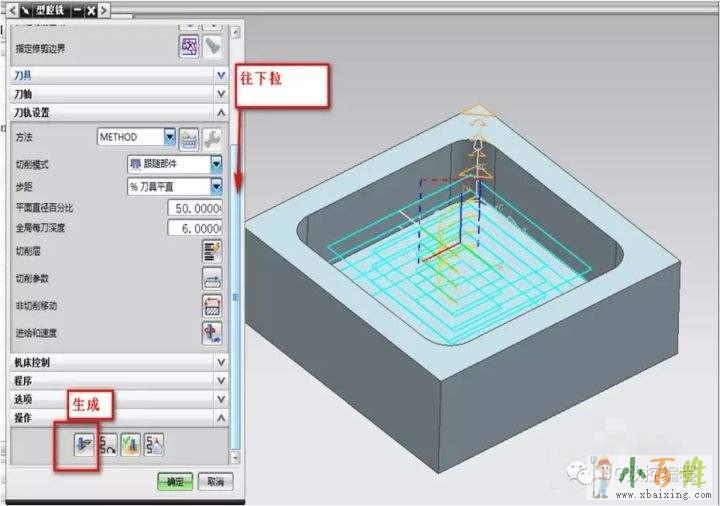
Task: Click the create new method icon
Action: click(x=189, y=137)
